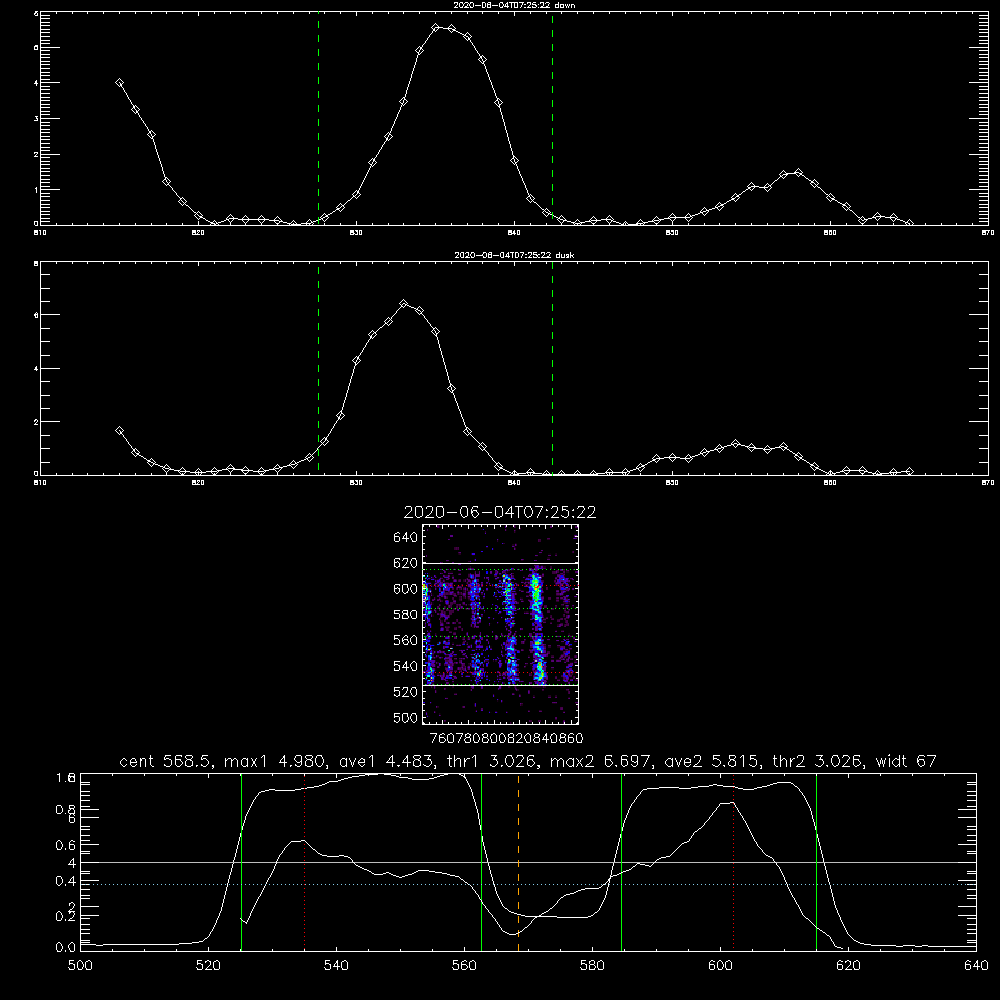Click the green vertical line near 615 in bottom plot

[816, 862]
